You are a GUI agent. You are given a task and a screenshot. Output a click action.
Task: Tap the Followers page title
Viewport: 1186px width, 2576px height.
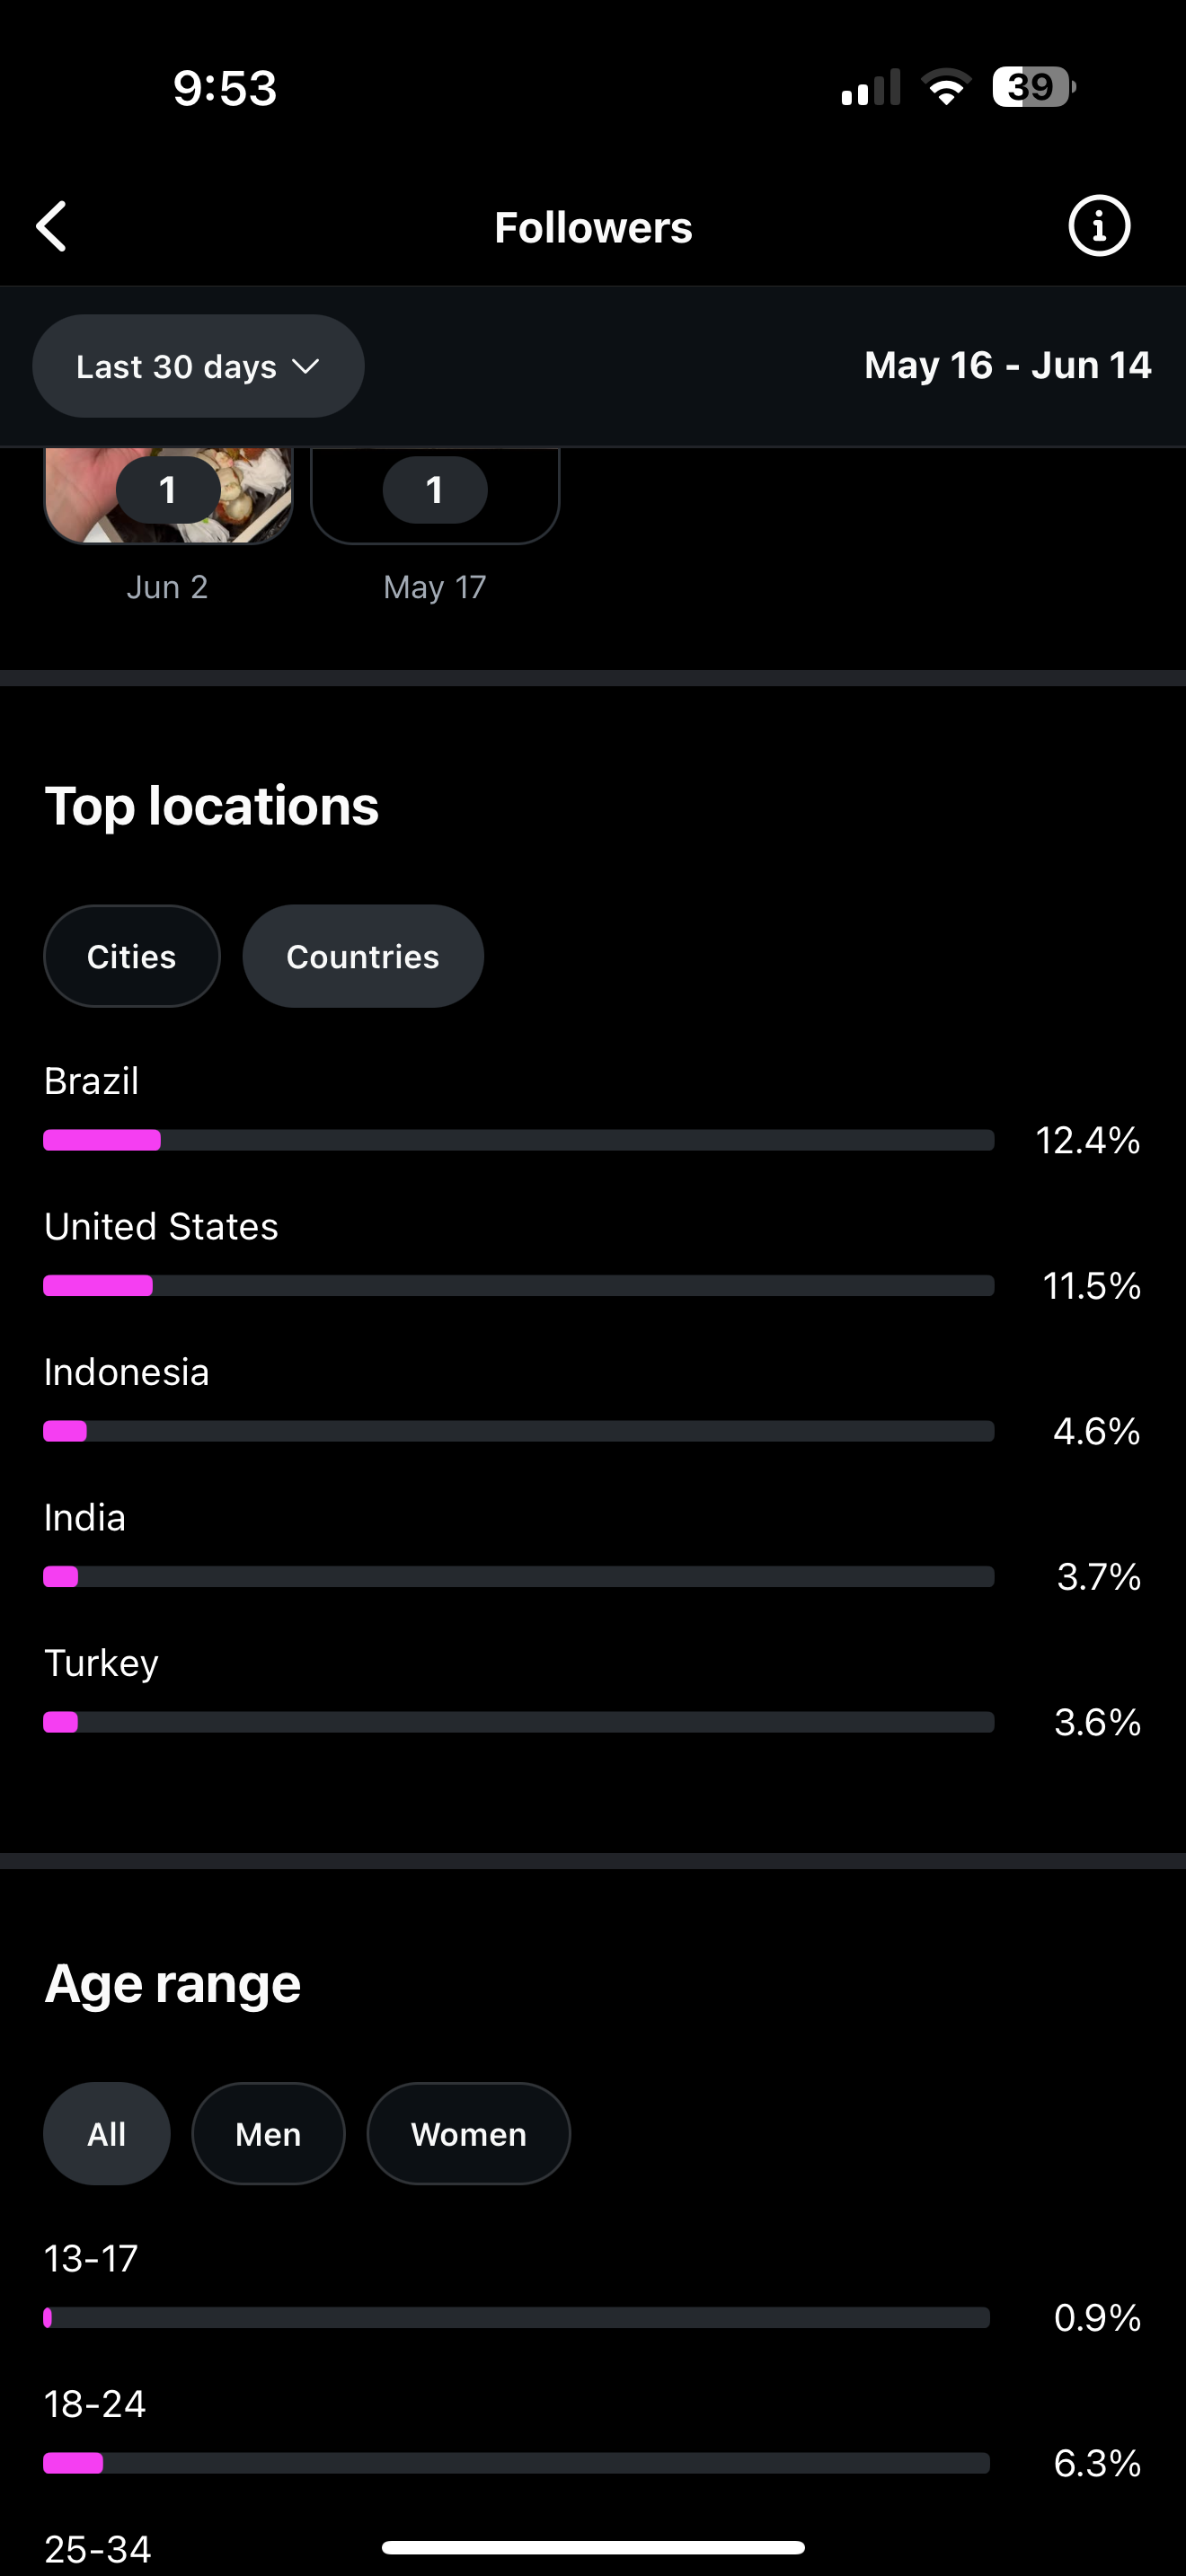pos(593,227)
